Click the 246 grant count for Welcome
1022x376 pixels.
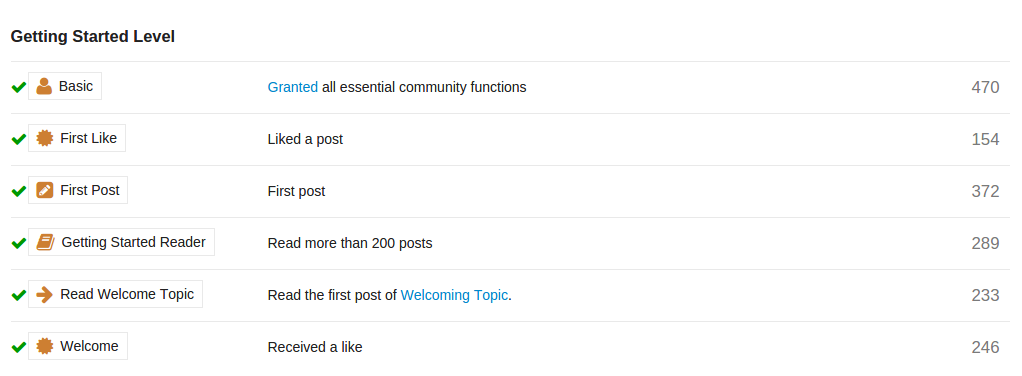(985, 347)
